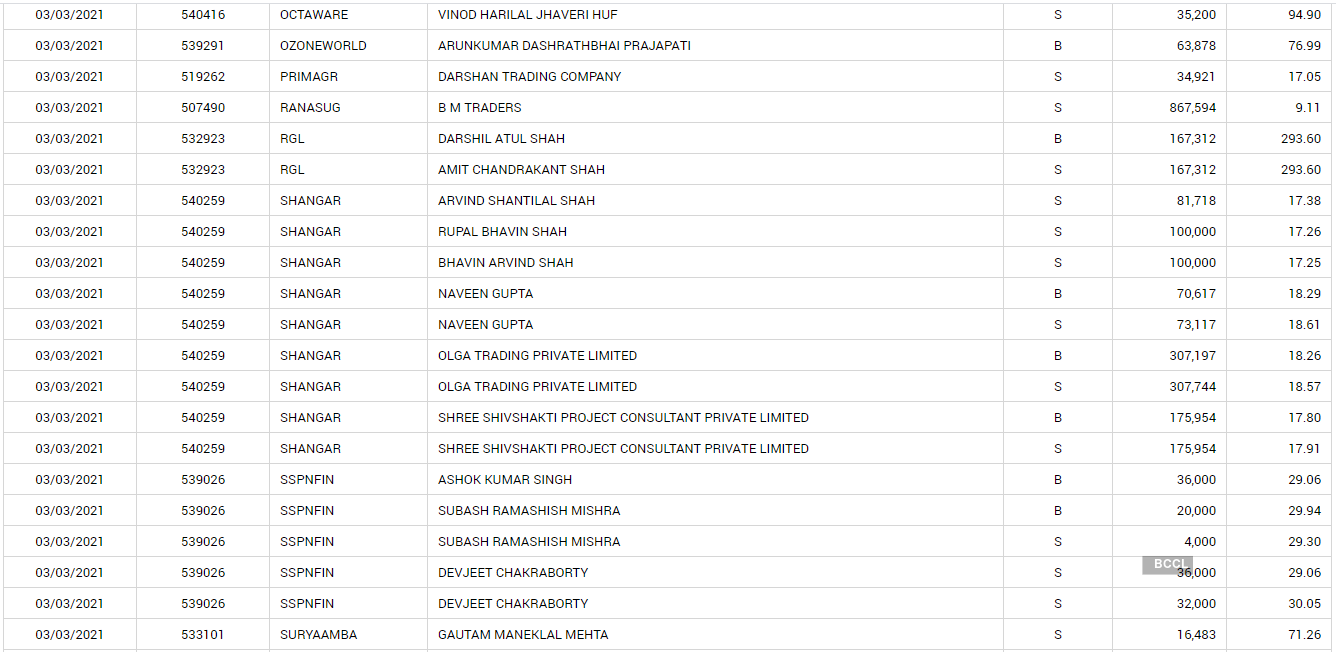Click DARSHIL ATUL SHAH client name
1336x652 pixels.
(501, 139)
